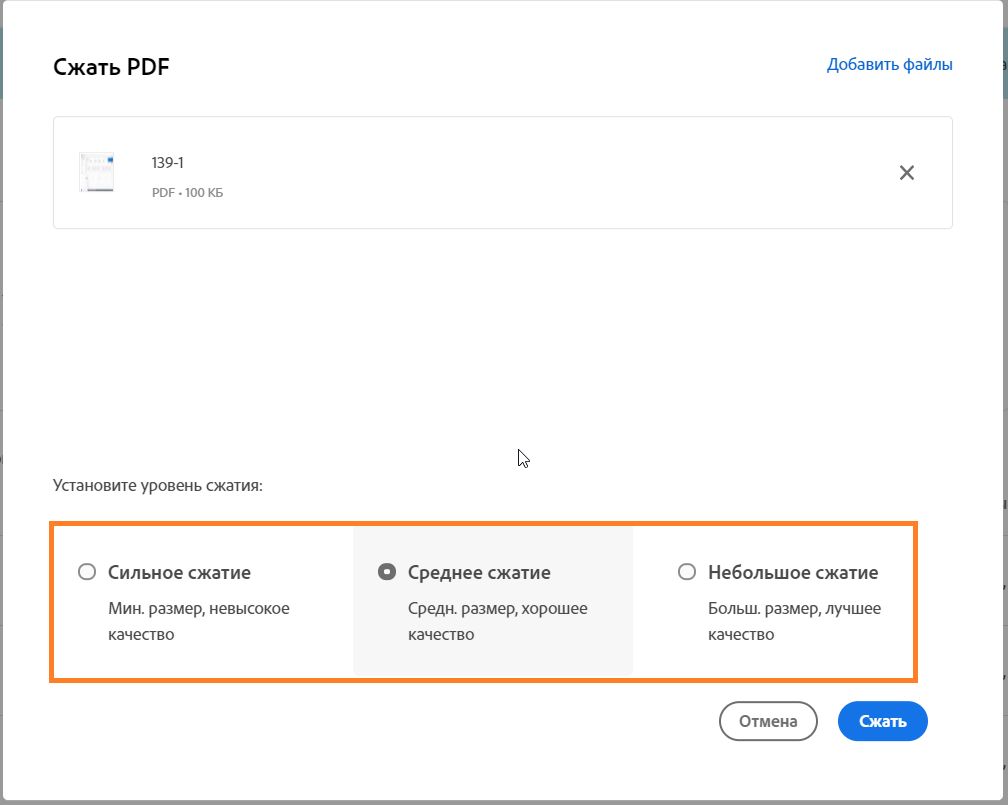The image size is (1008, 805).
Task: Click the "Установите уровень сжатия:" heading
Action: click(x=157, y=487)
